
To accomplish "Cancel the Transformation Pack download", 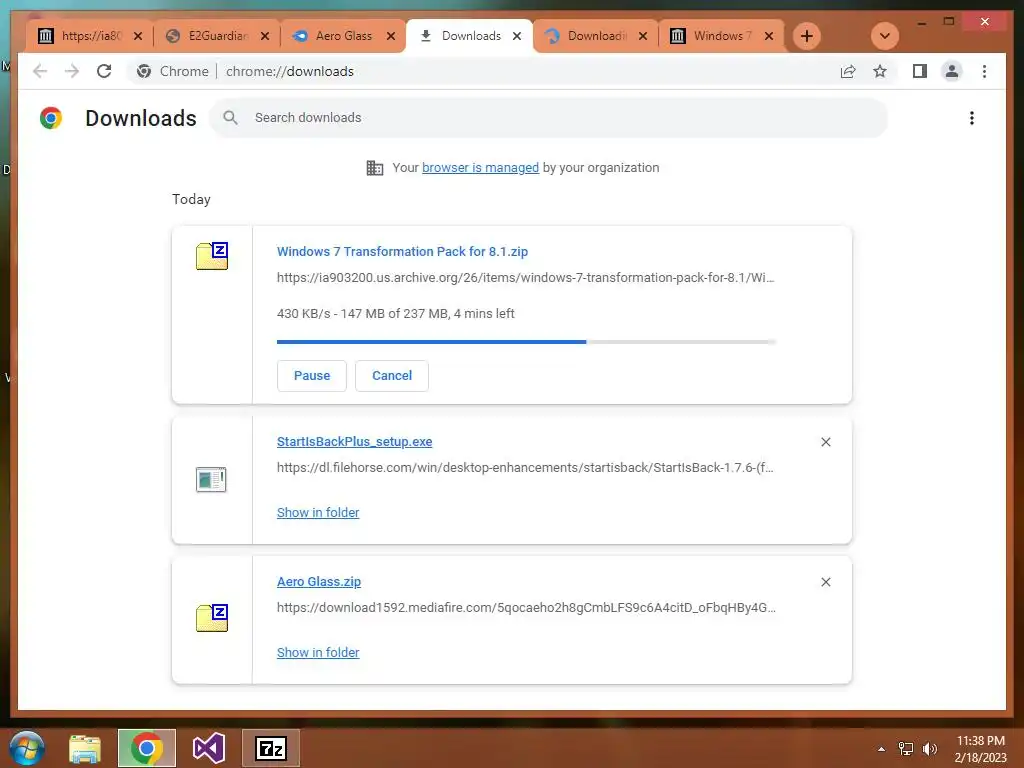I will (392, 376).
